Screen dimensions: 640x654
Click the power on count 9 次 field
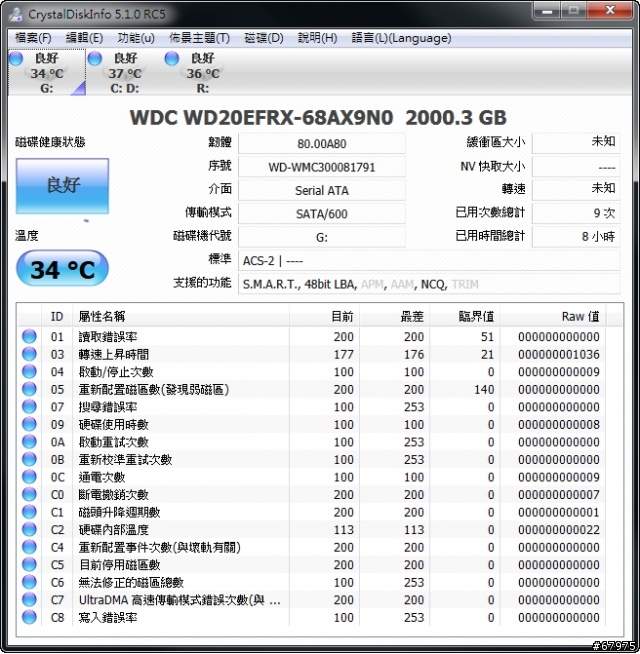(576, 214)
